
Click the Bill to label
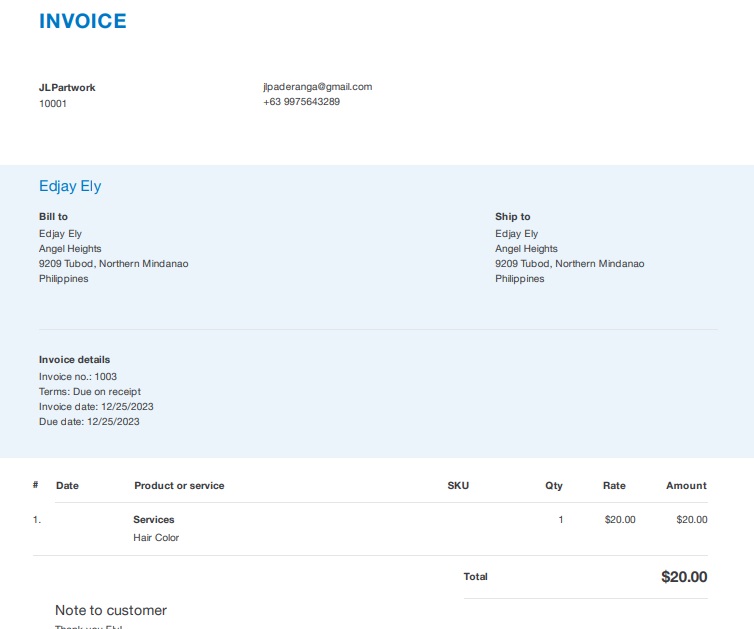coord(53,216)
